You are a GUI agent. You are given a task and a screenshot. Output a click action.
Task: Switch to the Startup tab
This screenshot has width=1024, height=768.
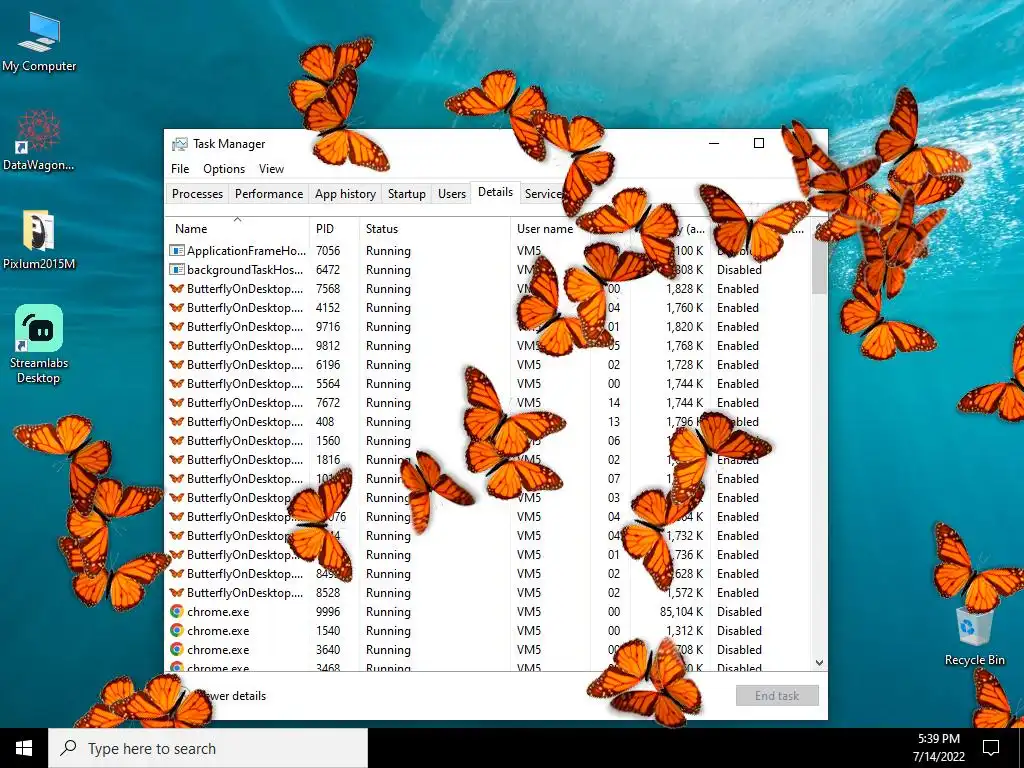click(406, 194)
